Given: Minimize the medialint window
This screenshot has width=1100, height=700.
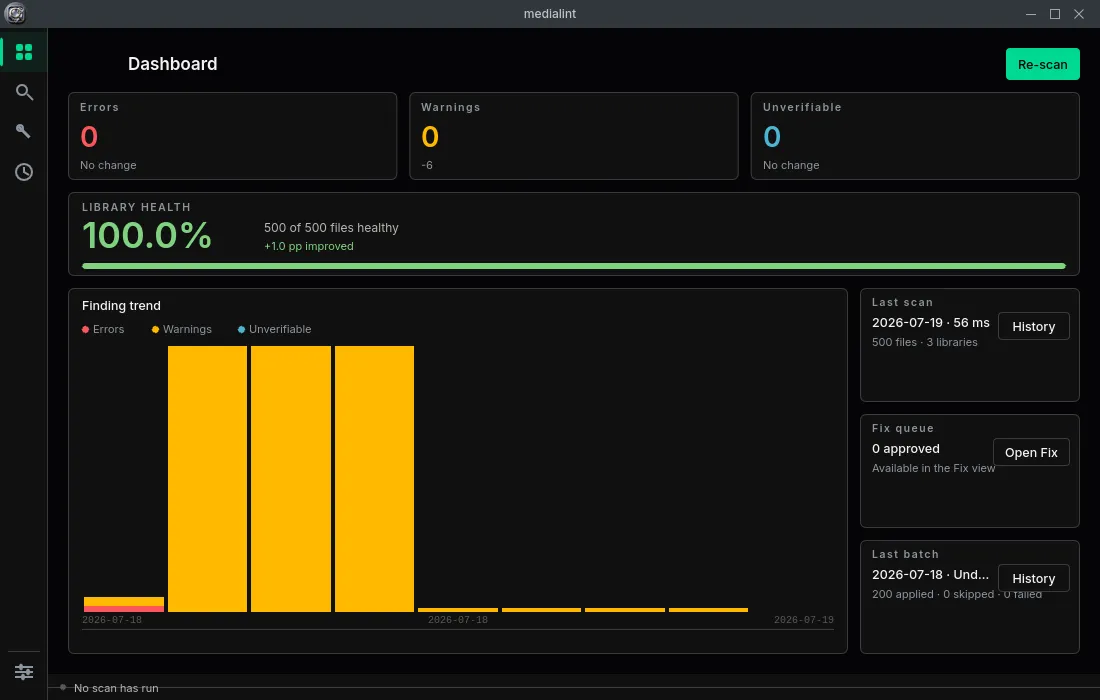Looking at the screenshot, I should pyautogui.click(x=1031, y=14).
